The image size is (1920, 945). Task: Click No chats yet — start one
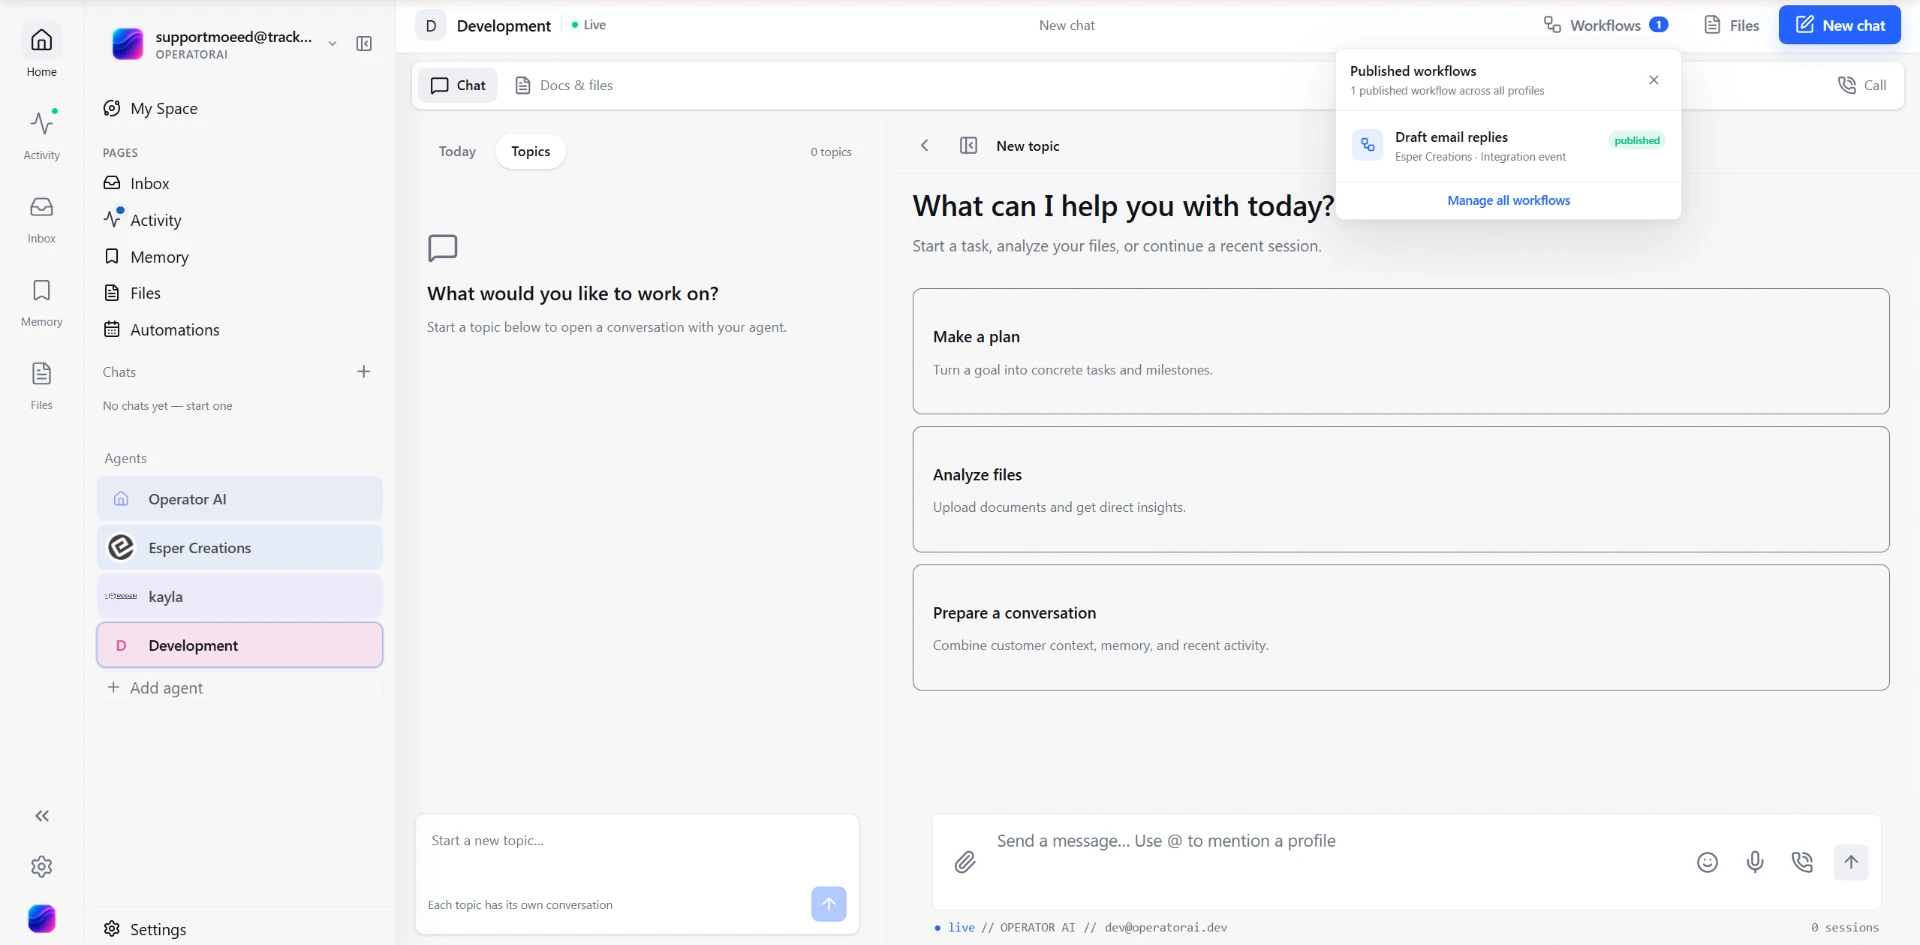click(168, 406)
